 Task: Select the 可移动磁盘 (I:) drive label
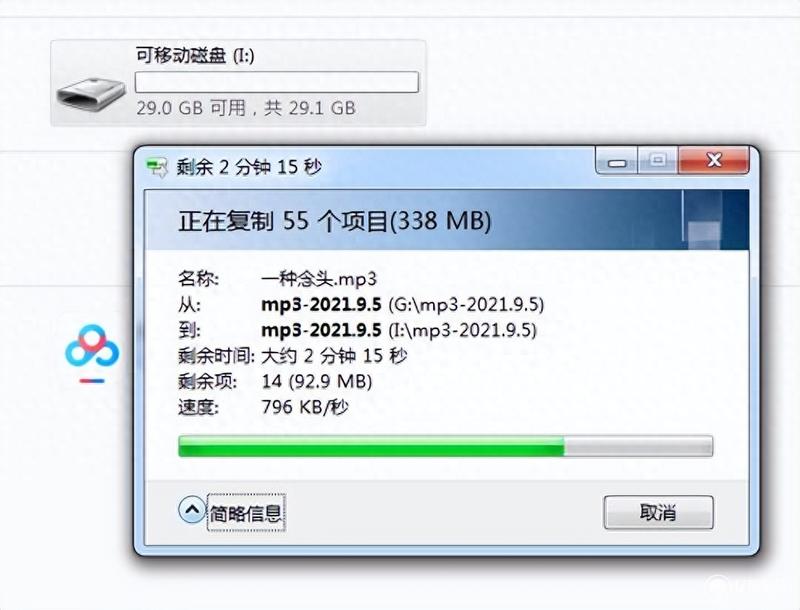point(195,55)
